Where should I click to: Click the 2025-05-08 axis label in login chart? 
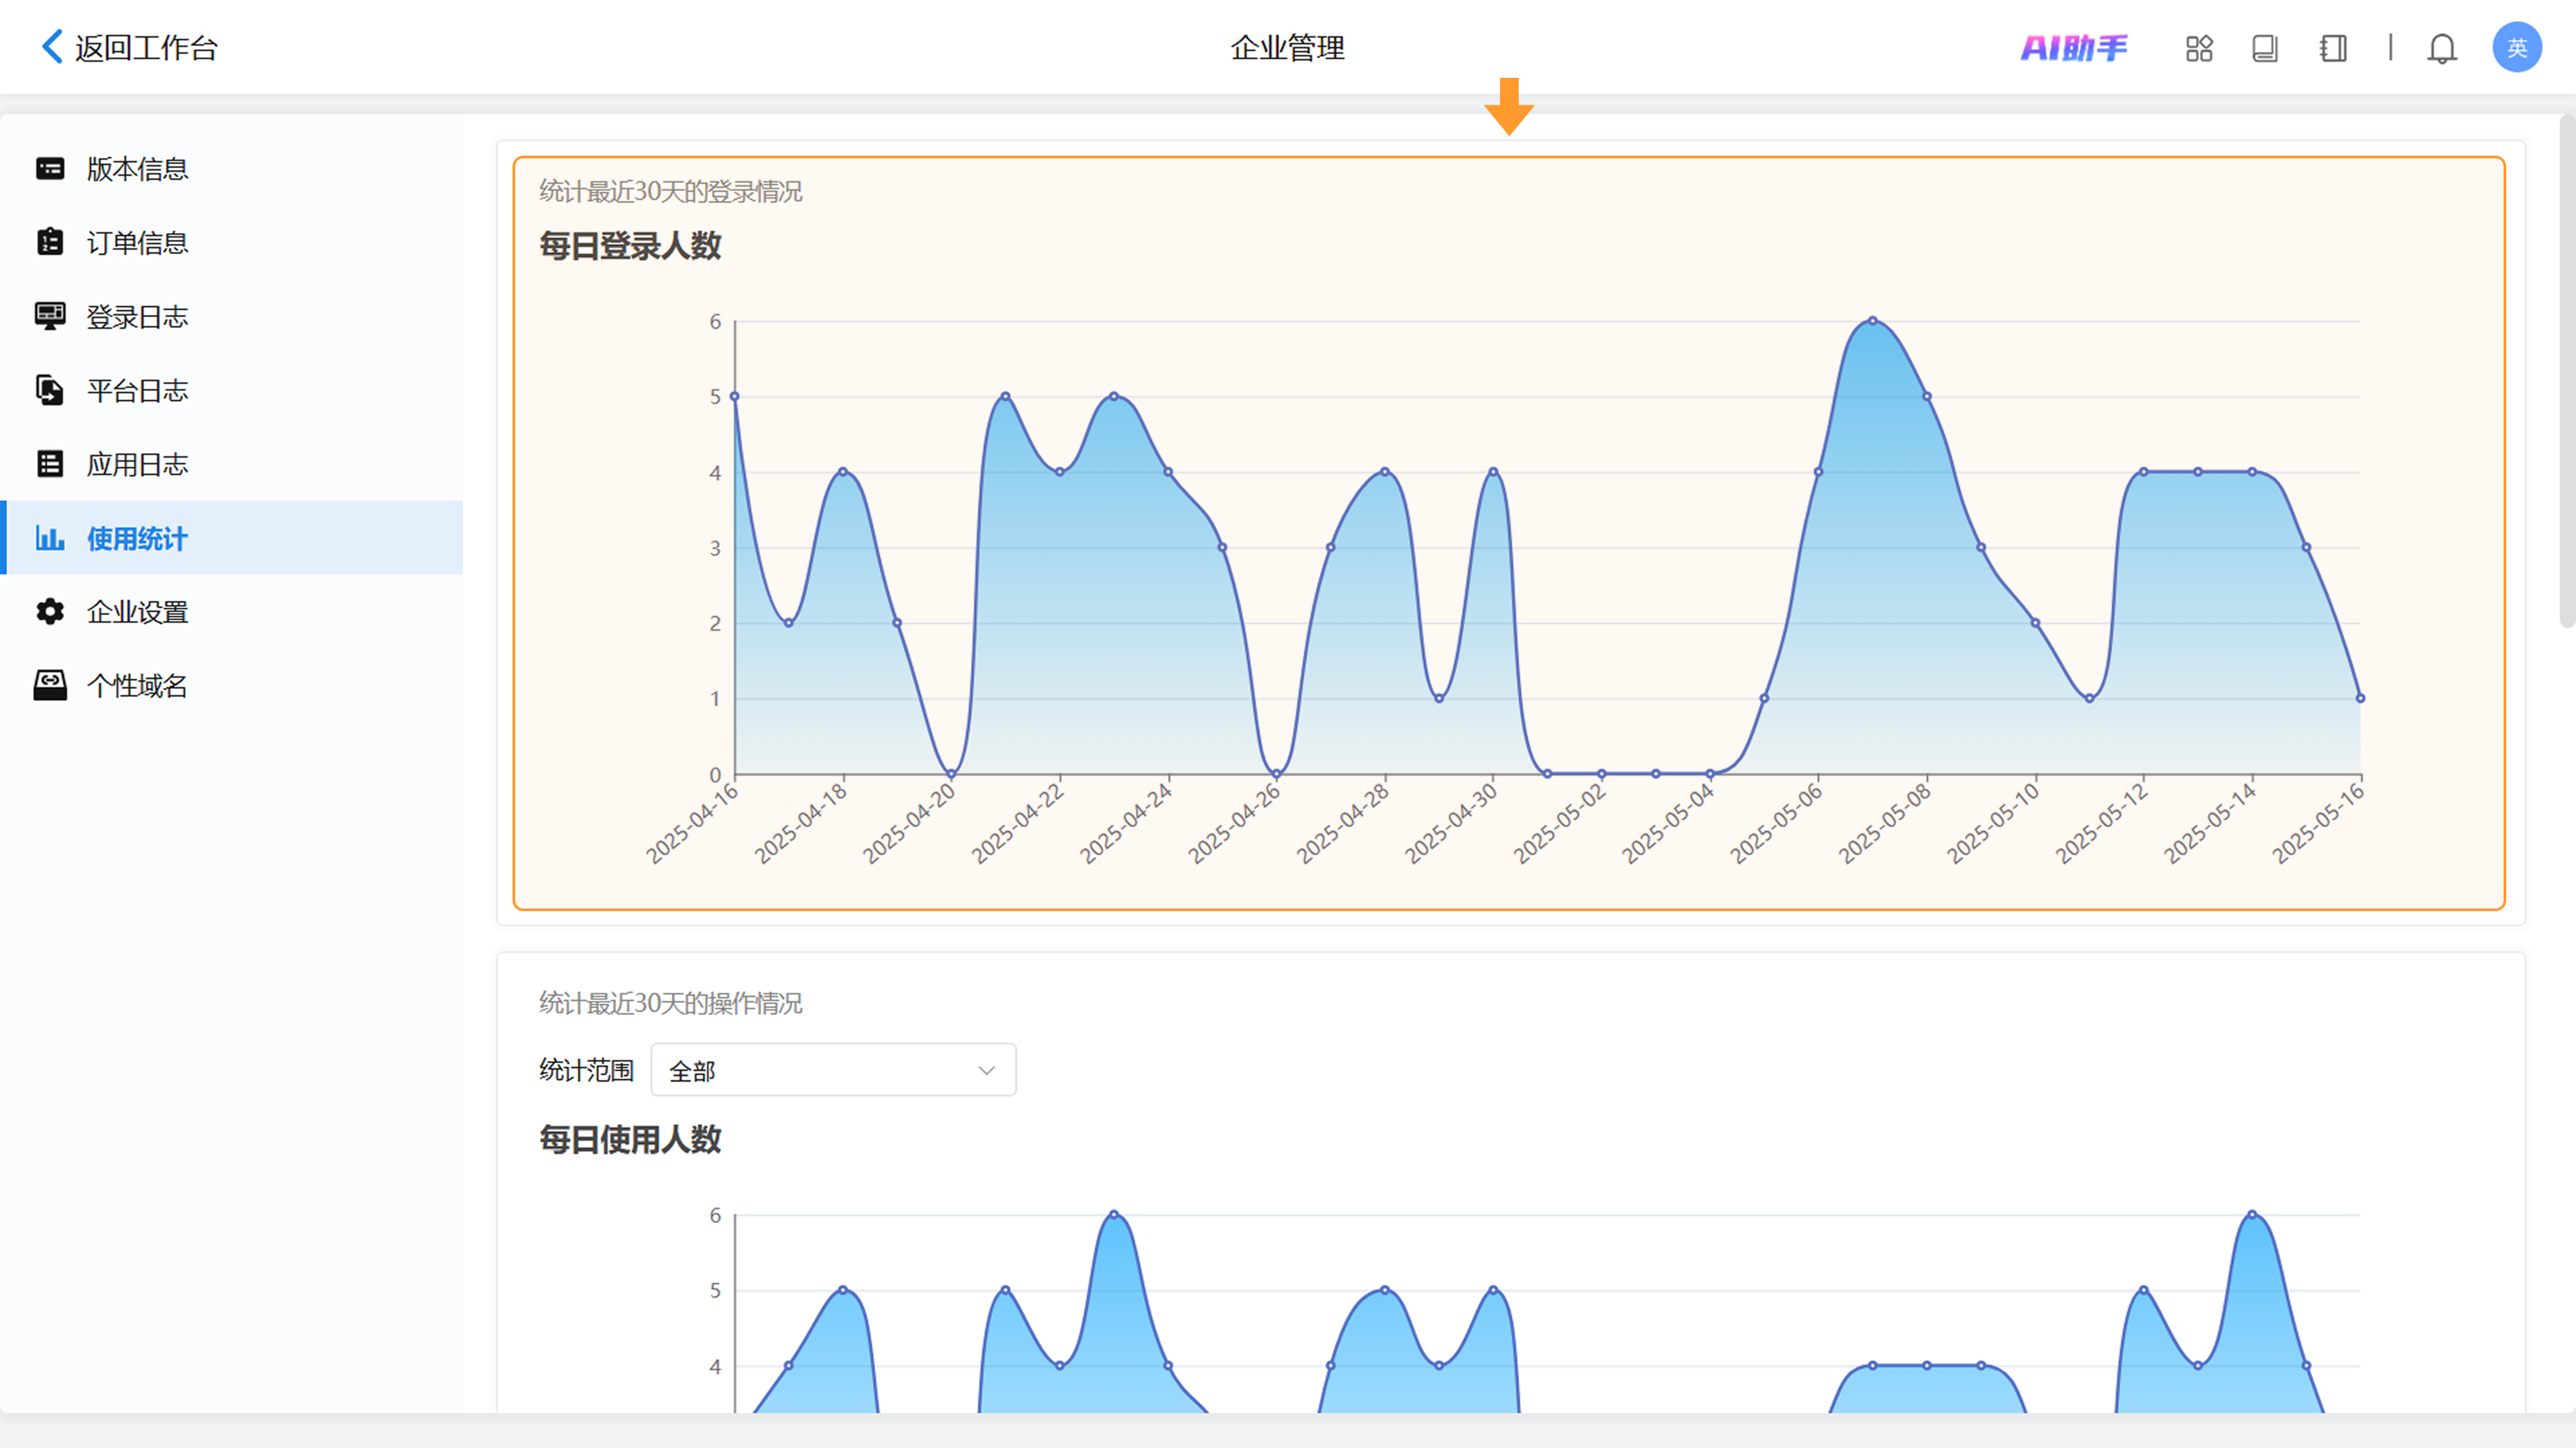(x=1884, y=824)
